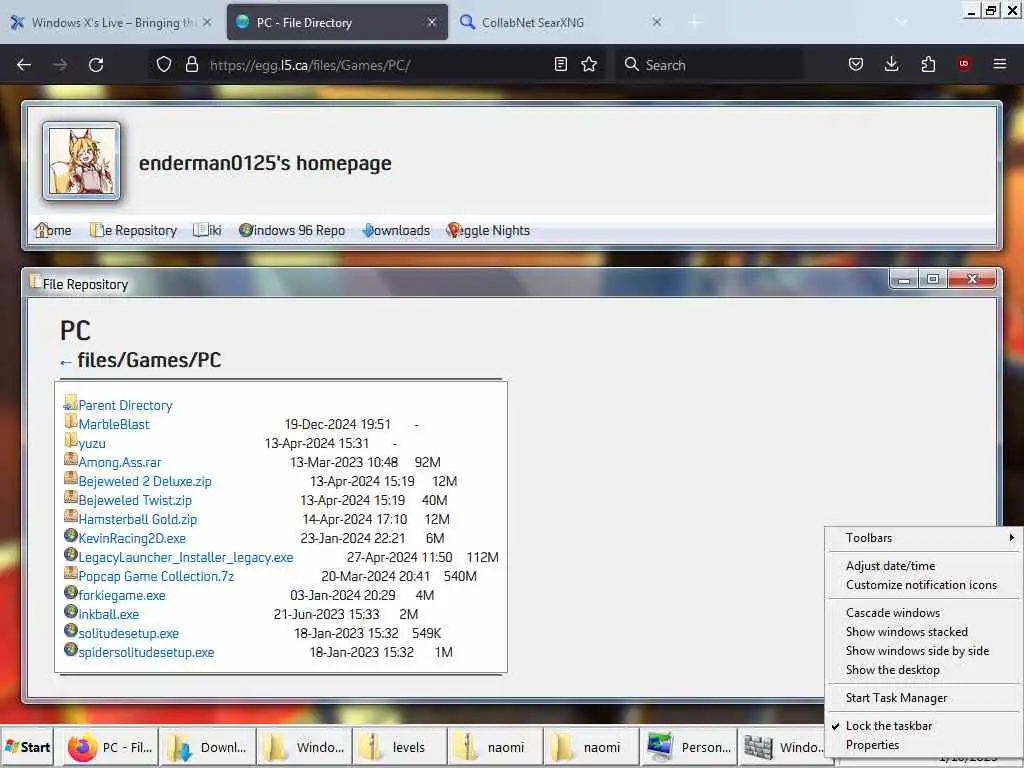Download forkiegame.exe
The image size is (1024, 768).
121,595
